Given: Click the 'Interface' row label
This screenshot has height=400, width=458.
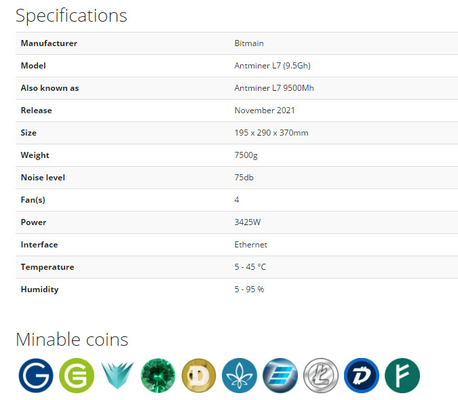Looking at the screenshot, I should (x=39, y=245).
